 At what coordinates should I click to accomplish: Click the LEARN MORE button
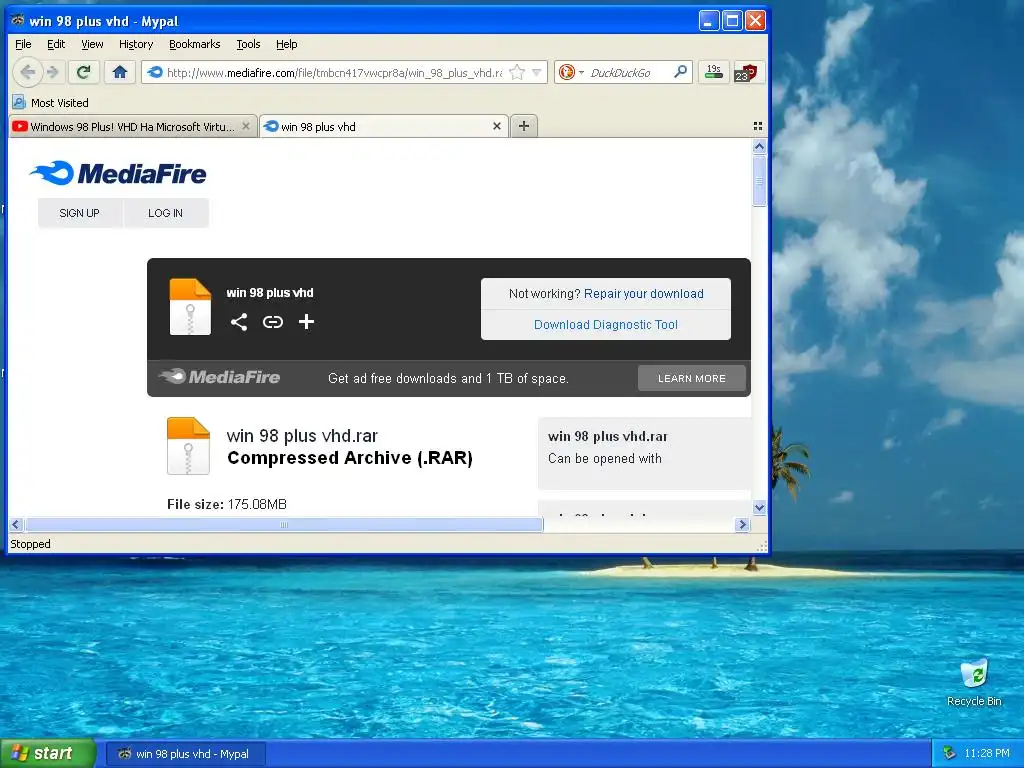[692, 378]
